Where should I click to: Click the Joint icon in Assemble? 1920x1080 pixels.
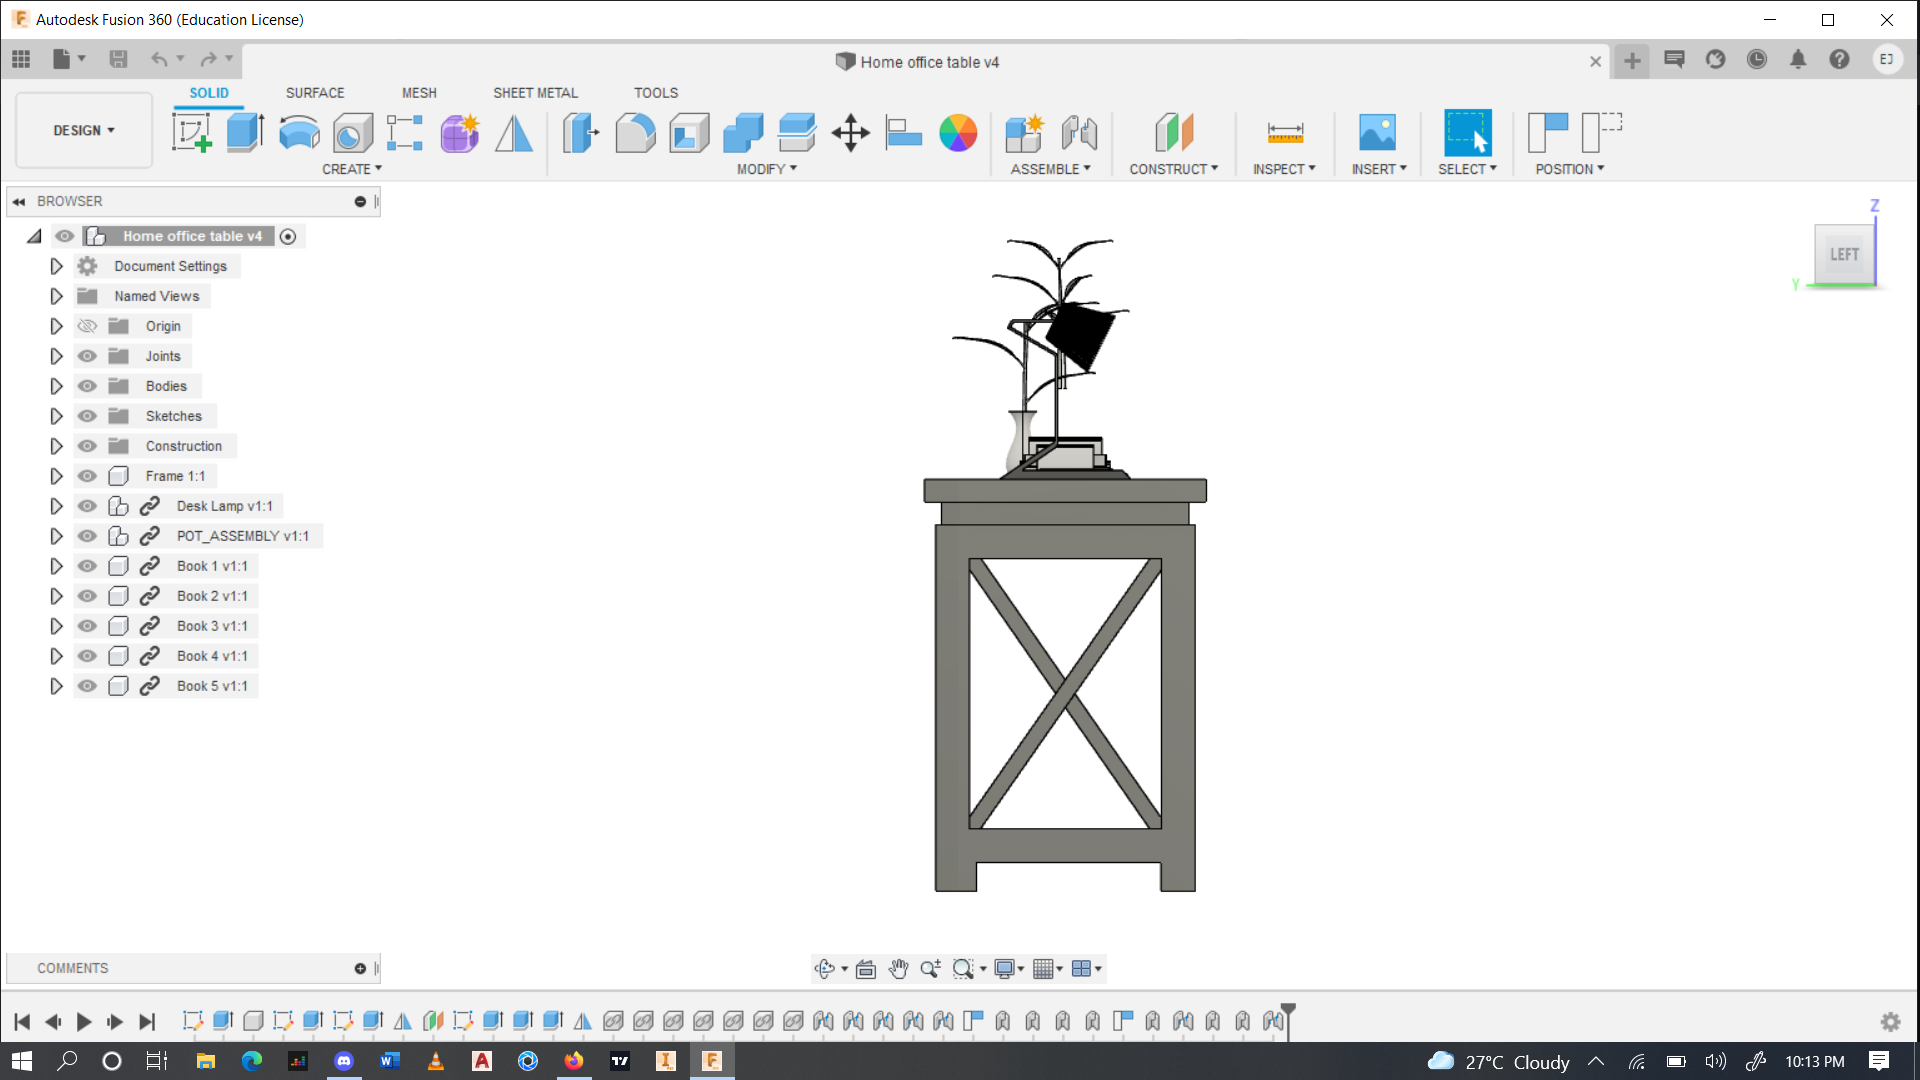(1079, 132)
